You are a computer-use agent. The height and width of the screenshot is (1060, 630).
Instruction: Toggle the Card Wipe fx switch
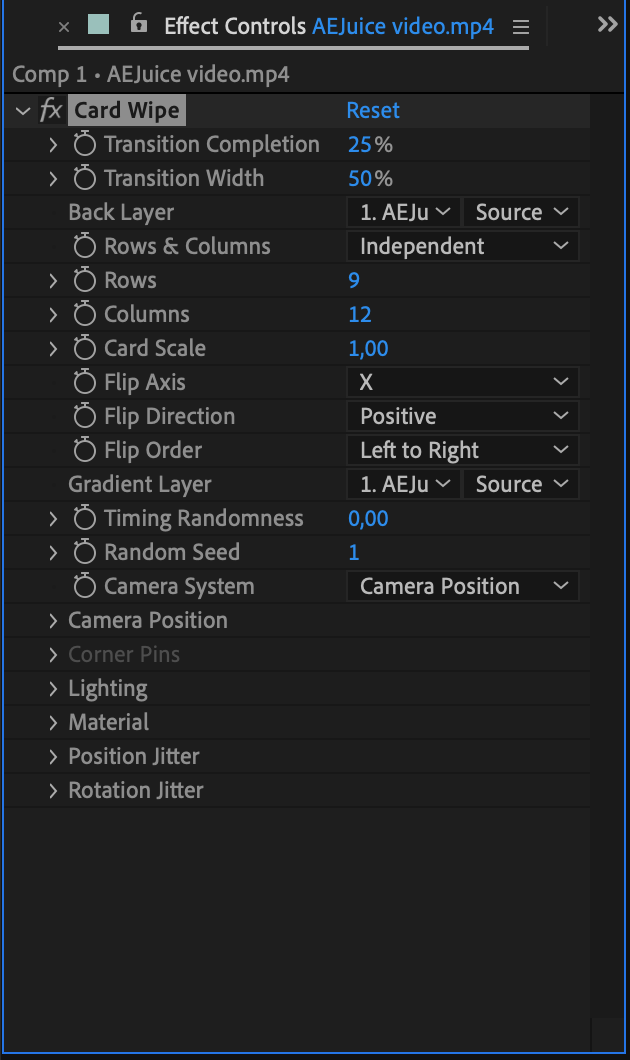coord(51,111)
